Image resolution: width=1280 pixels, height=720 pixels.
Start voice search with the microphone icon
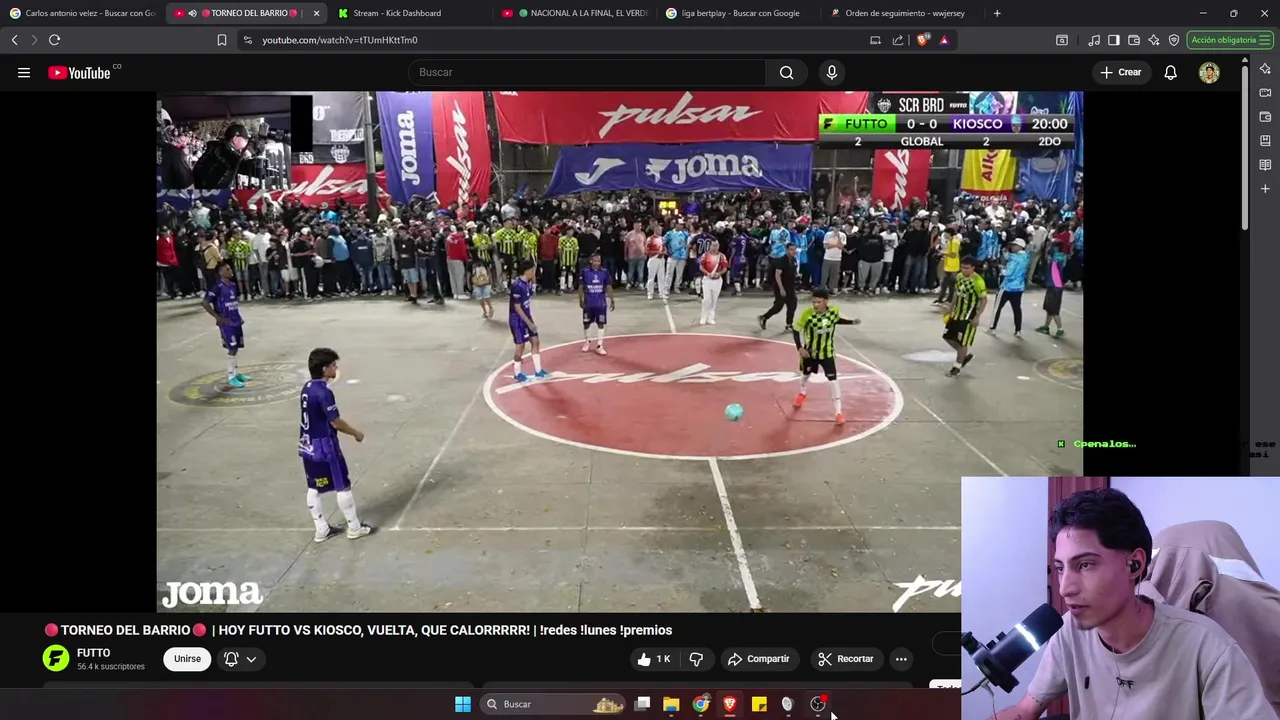pos(831,72)
